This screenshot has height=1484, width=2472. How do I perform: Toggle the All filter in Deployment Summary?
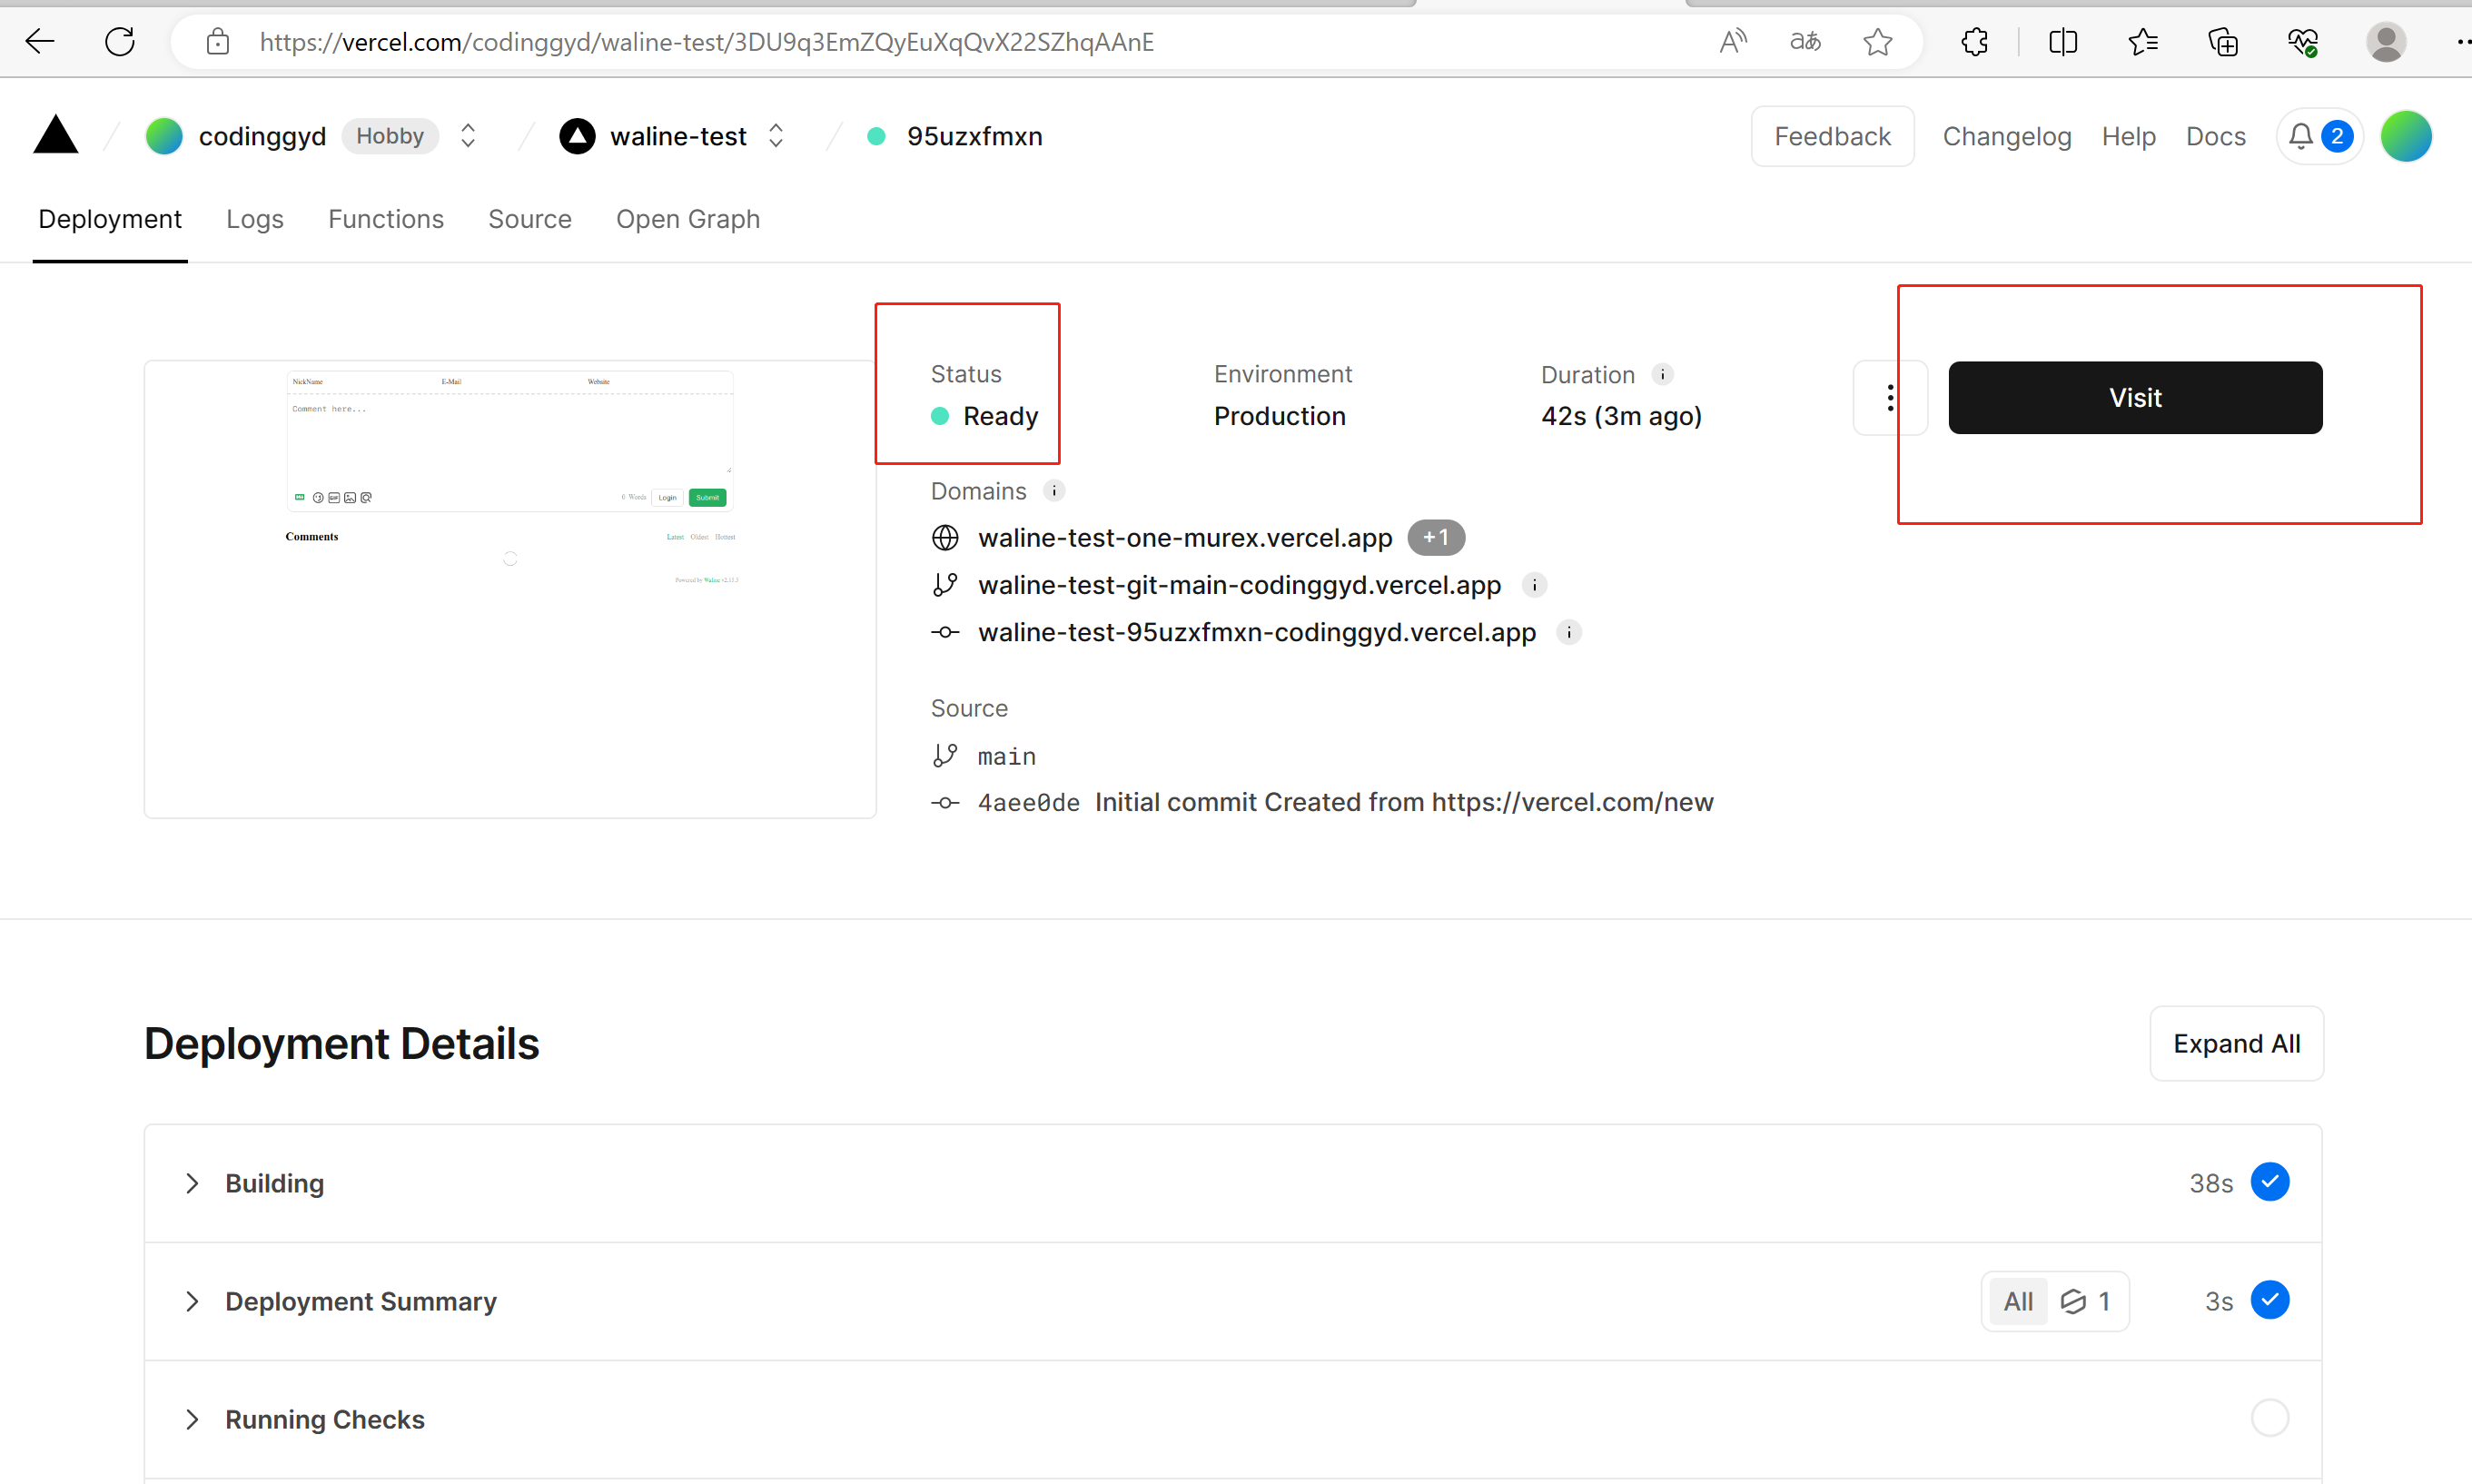(x=2018, y=1301)
